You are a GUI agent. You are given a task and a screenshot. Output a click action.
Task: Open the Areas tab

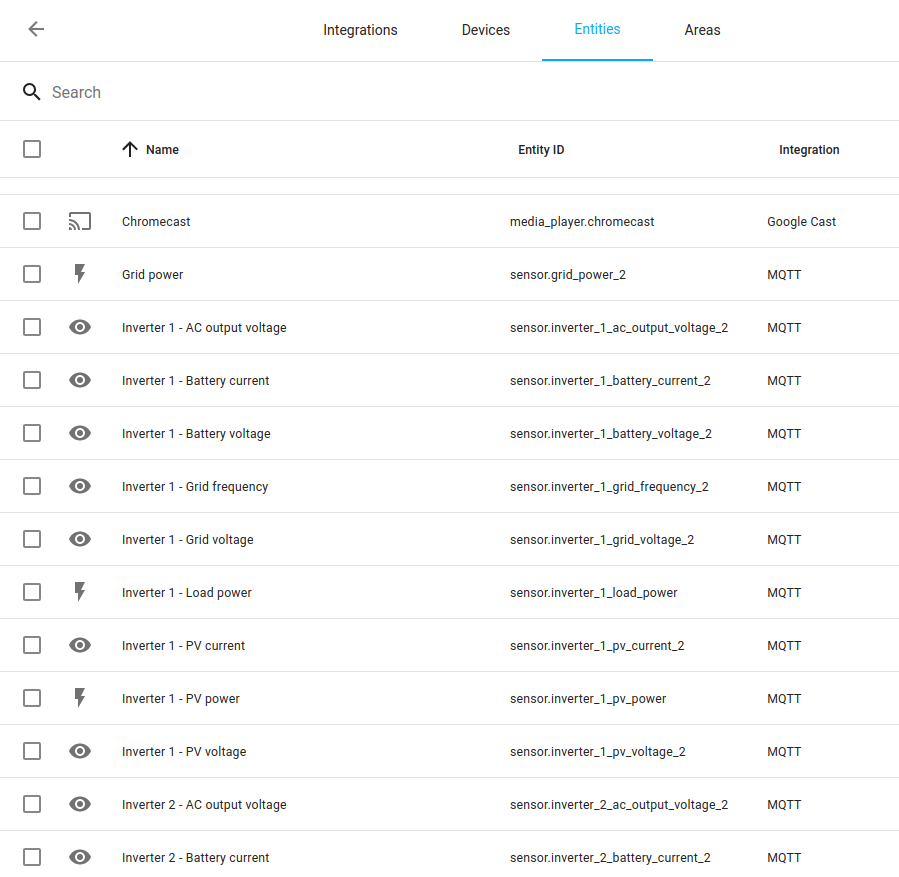pos(702,30)
